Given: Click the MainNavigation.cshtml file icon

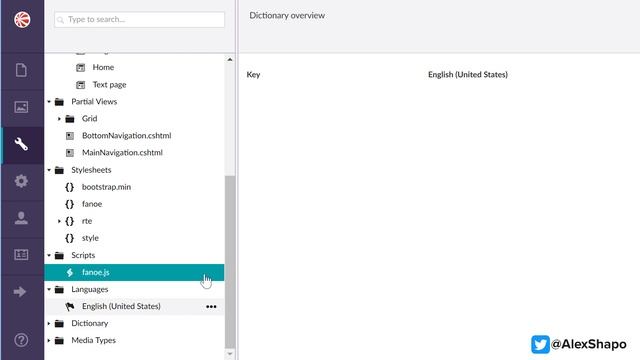Looking at the screenshot, I should pos(70,153).
